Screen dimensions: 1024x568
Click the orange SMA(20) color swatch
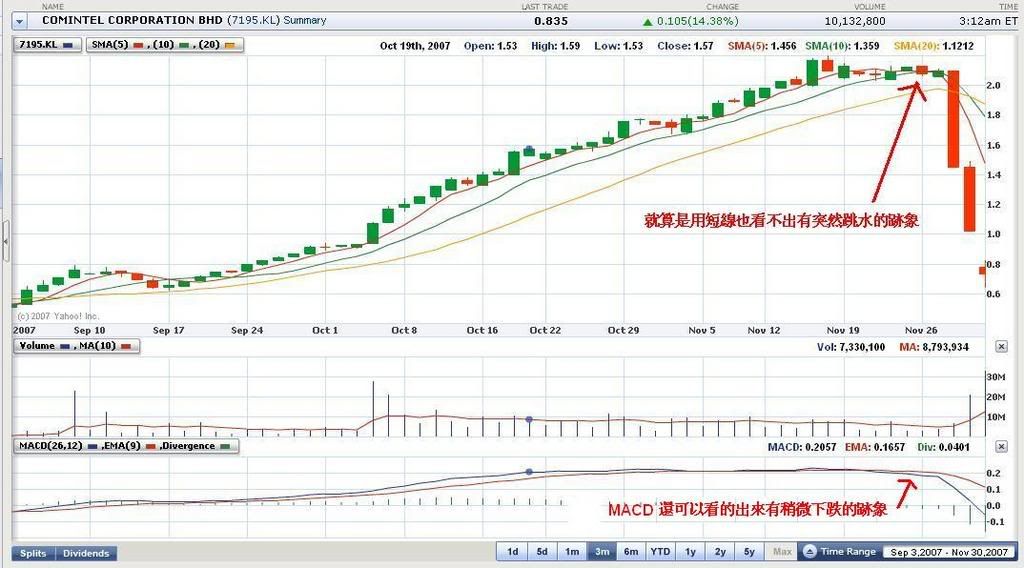pos(231,45)
